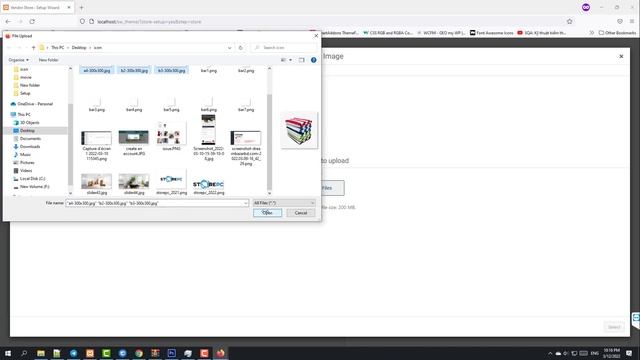The height and width of the screenshot is (360, 640).
Task: Close the Image modal with its X button
Action: pos(621,56)
